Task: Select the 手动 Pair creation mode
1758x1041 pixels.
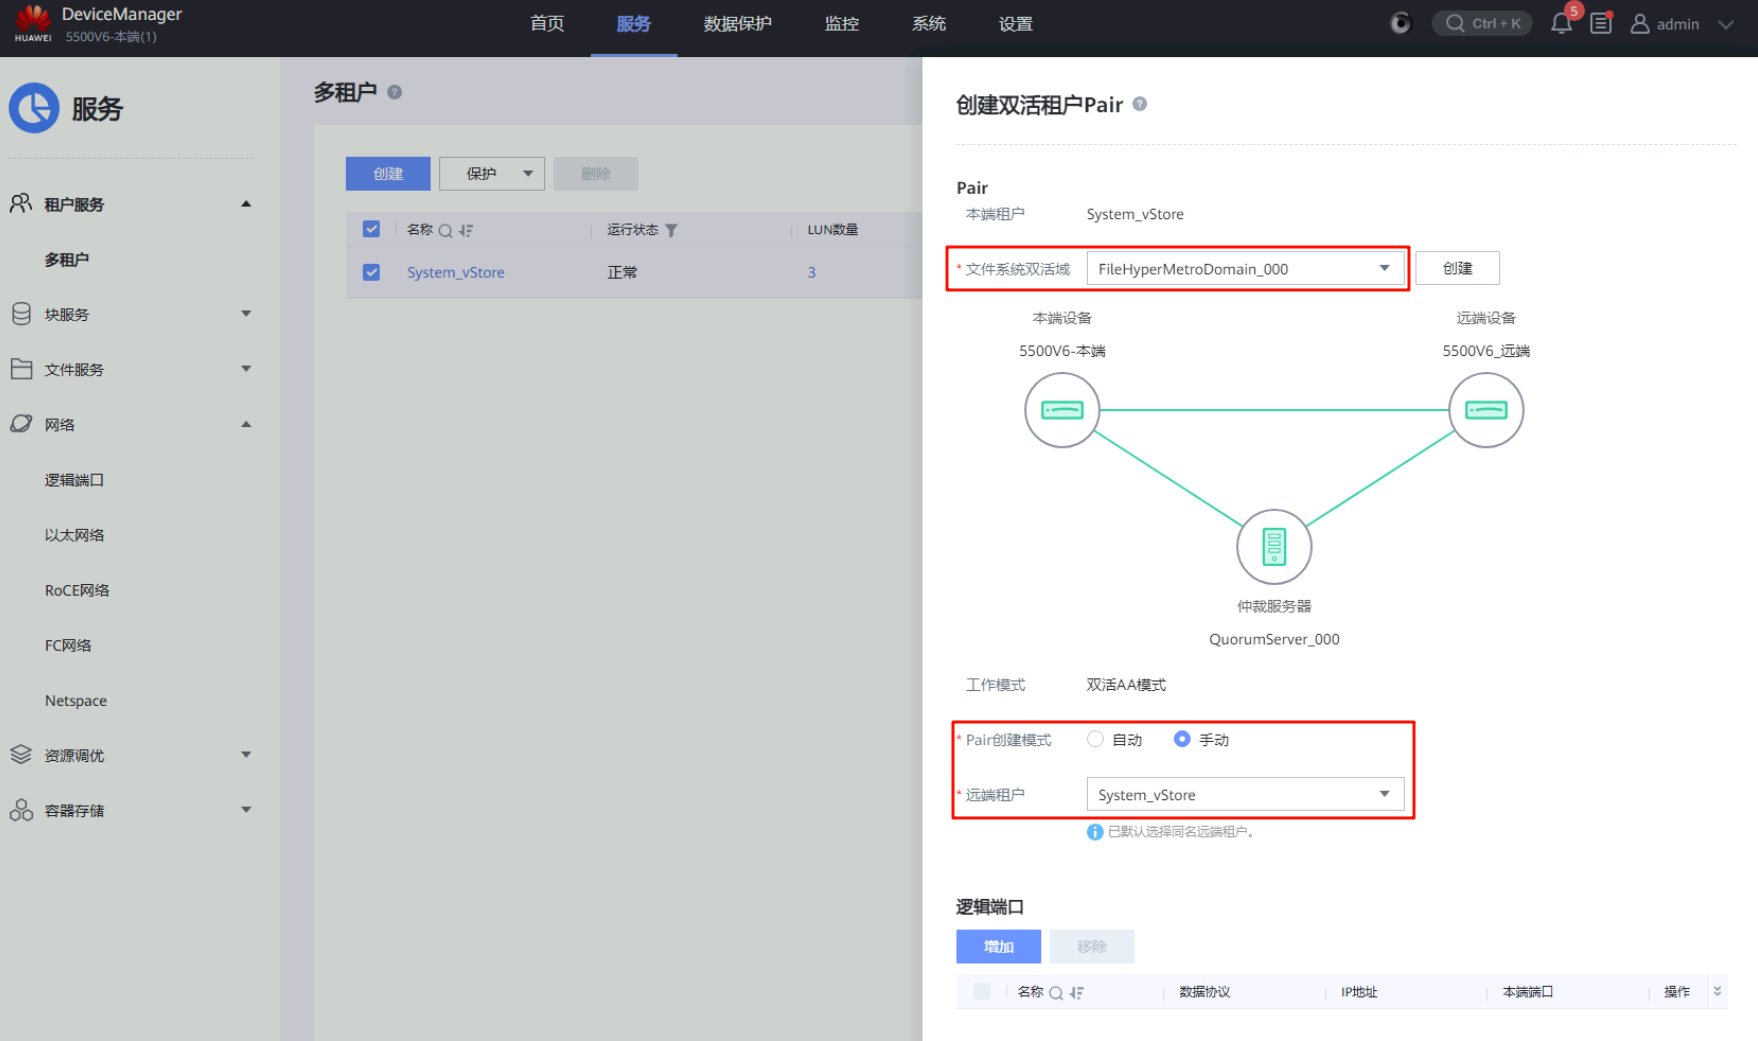Action: point(1182,739)
